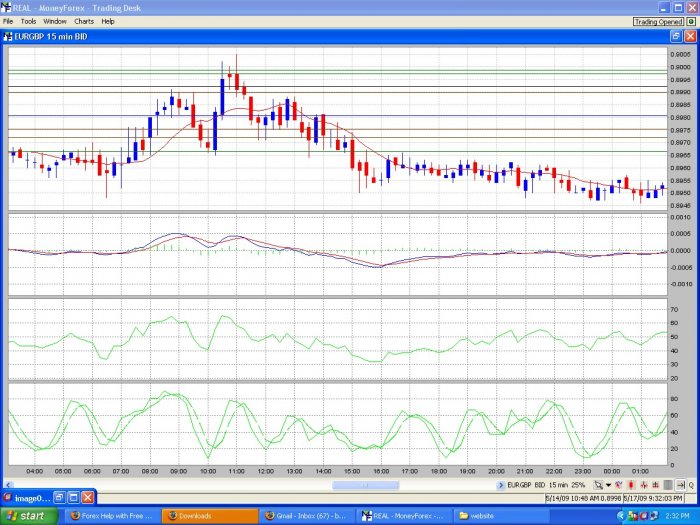The height and width of the screenshot is (525, 700).
Task: Restore the minimized image0 window
Action: point(60,497)
